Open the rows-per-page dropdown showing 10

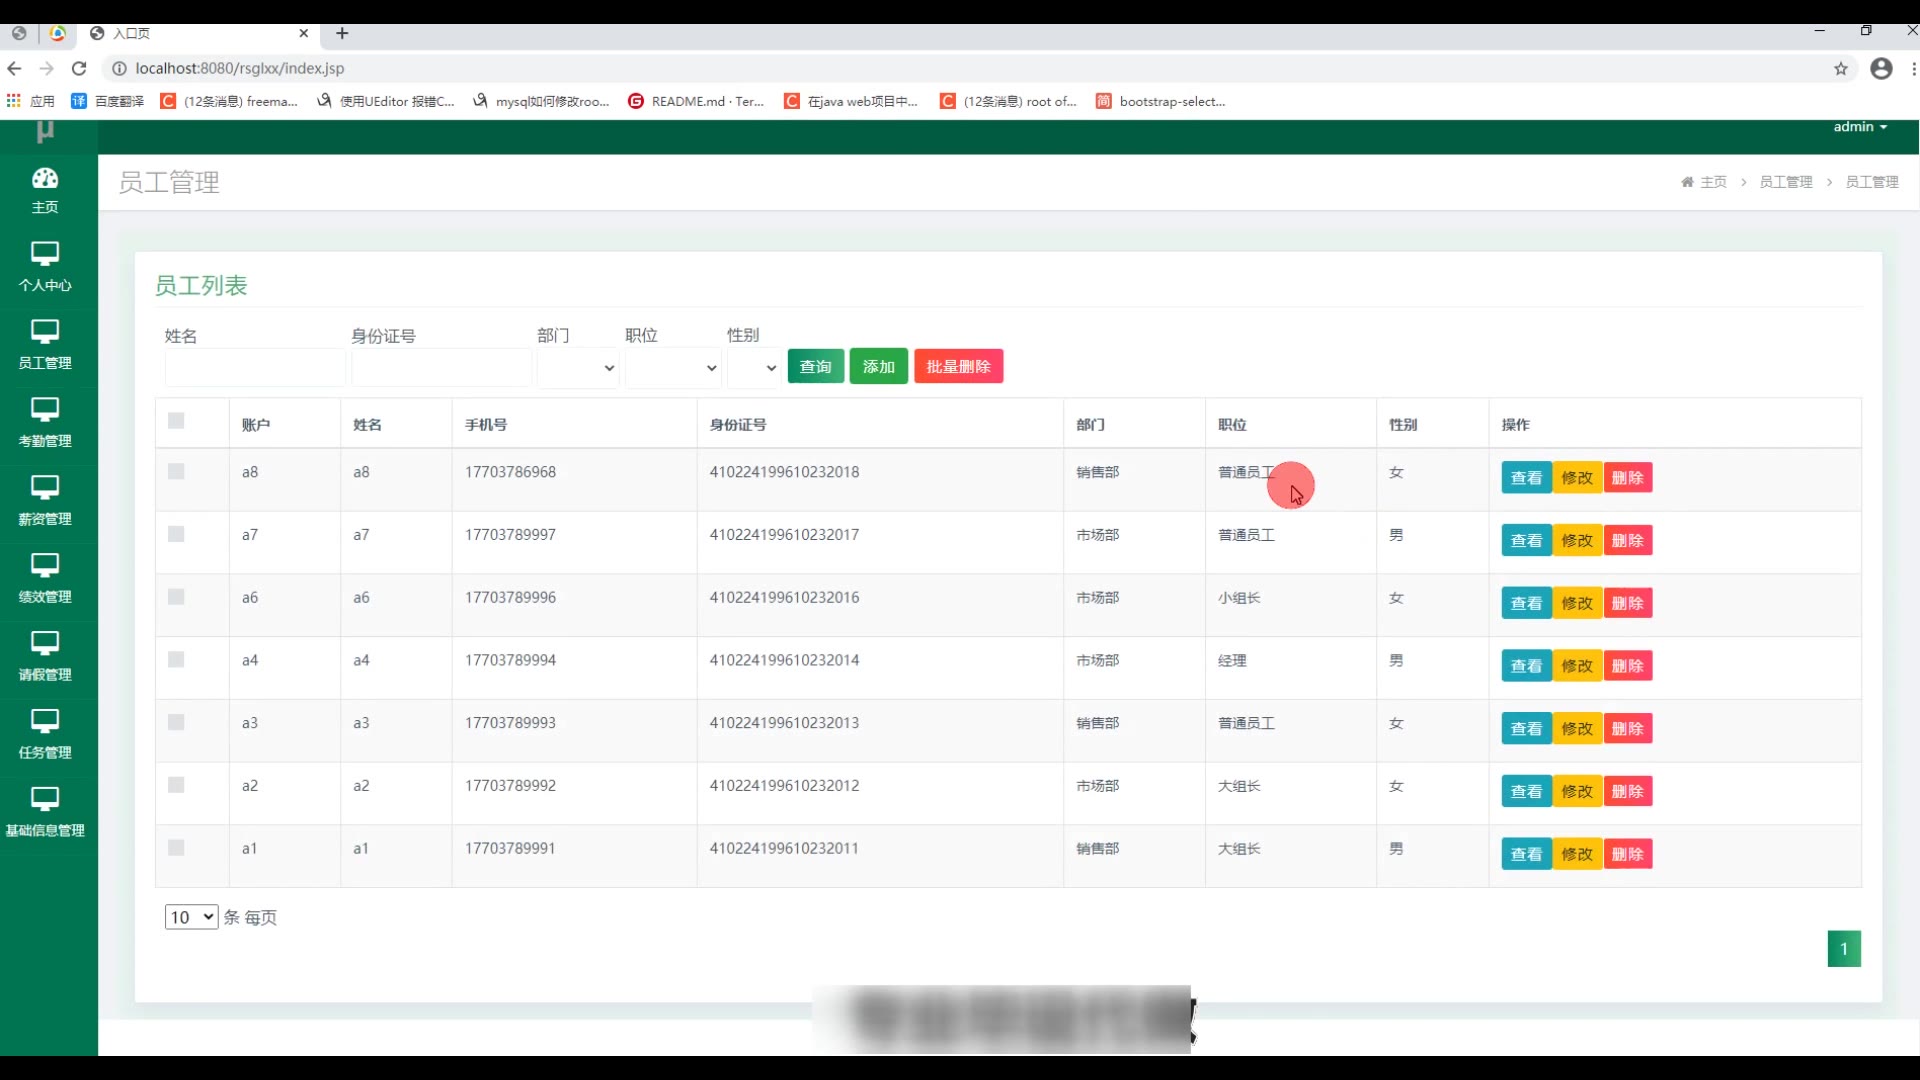tap(191, 917)
